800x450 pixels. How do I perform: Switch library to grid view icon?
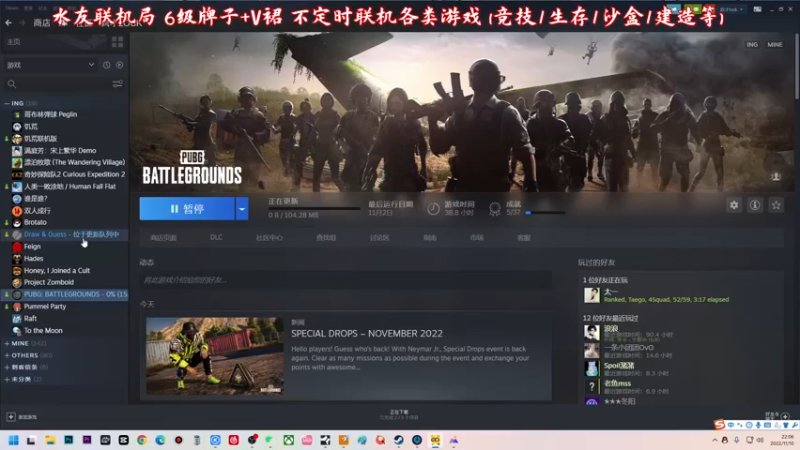pyautogui.click(x=117, y=42)
